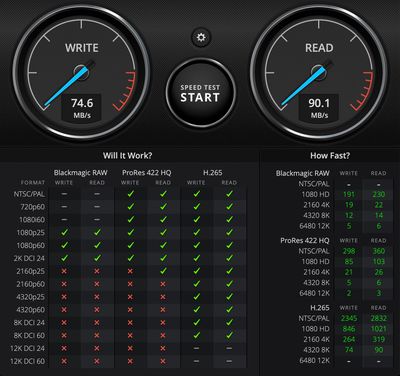This screenshot has width=400, height=376.
Task: Click H.265 write dash for 12K DCI 24
Action: 196,348
